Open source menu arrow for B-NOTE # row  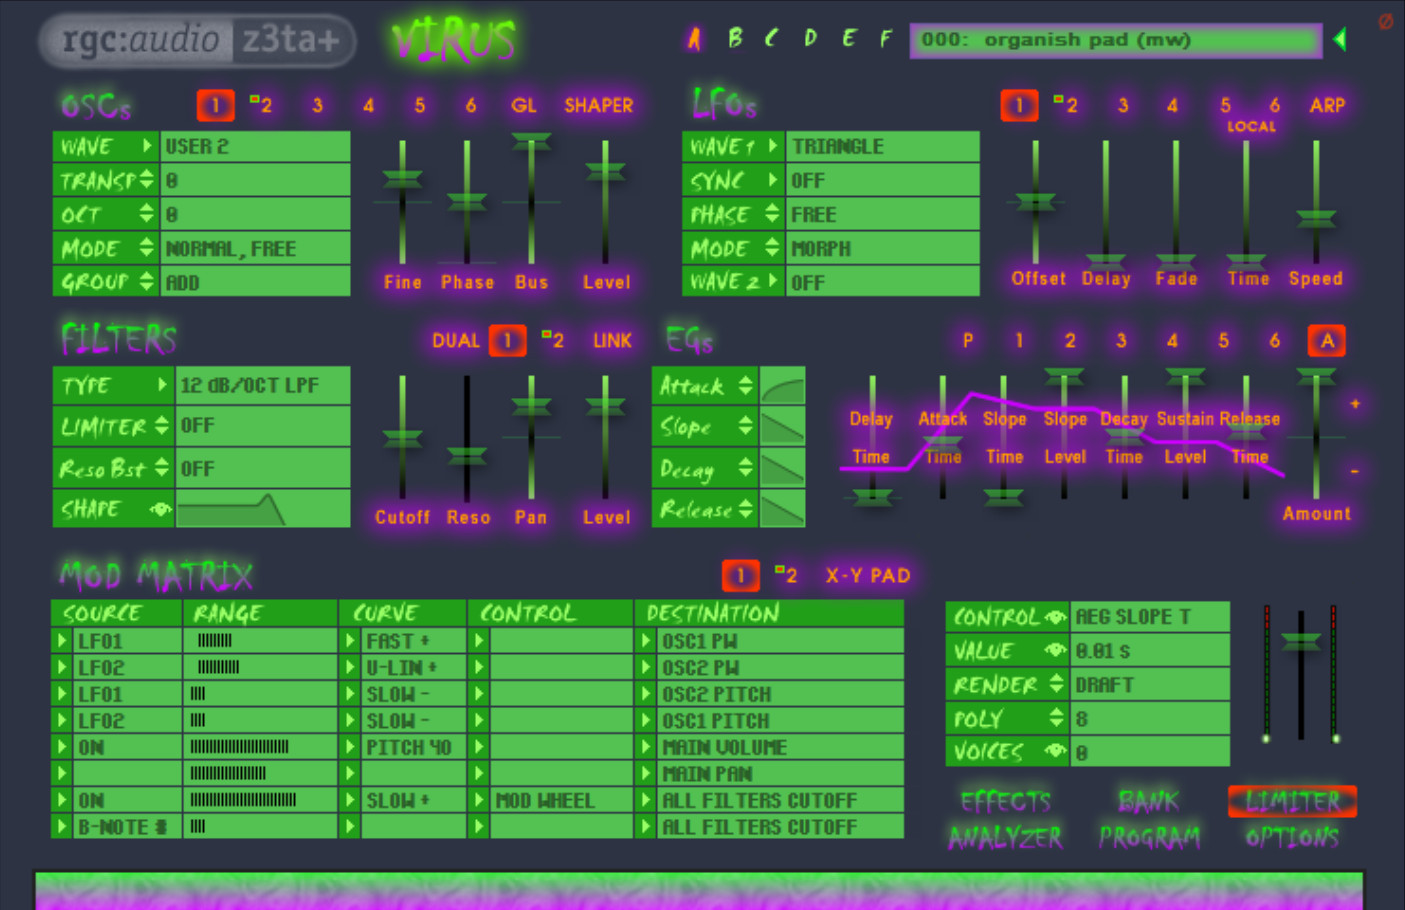[x=62, y=827]
